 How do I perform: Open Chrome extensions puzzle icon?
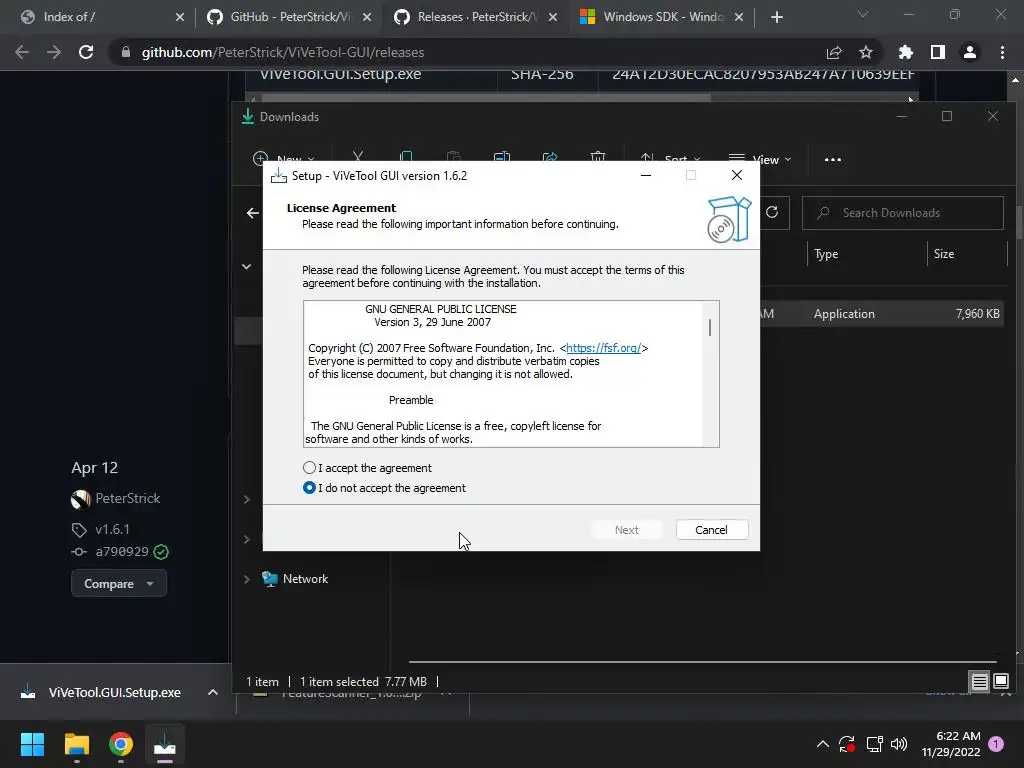click(x=905, y=52)
